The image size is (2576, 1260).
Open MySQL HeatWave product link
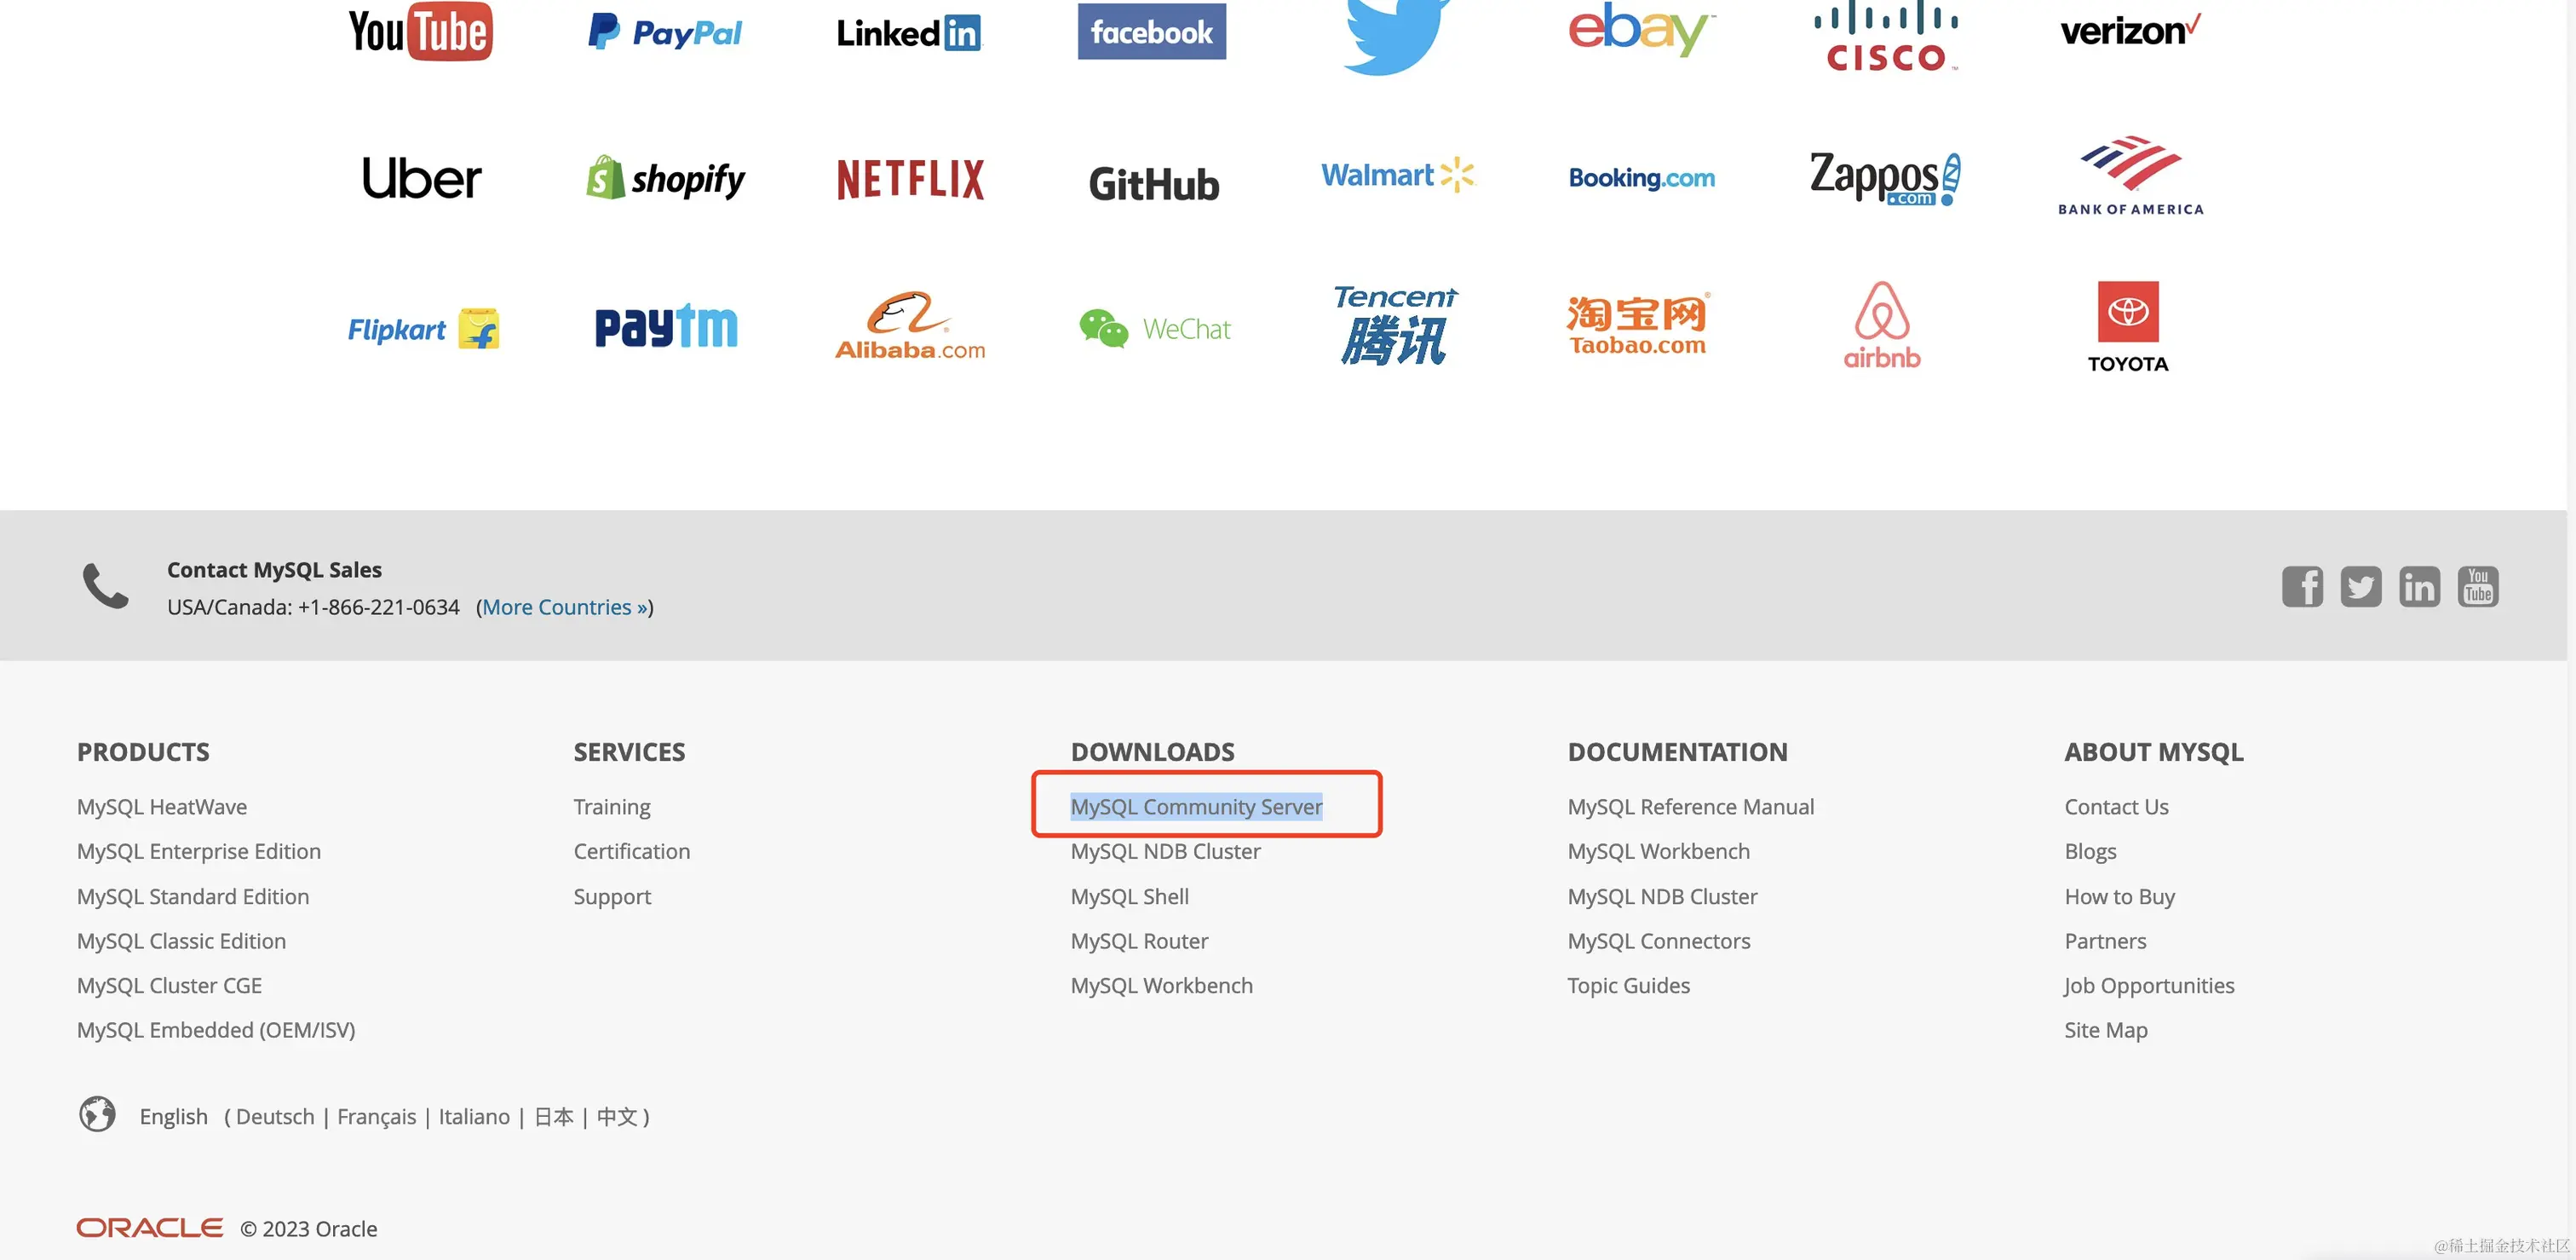coord(162,807)
